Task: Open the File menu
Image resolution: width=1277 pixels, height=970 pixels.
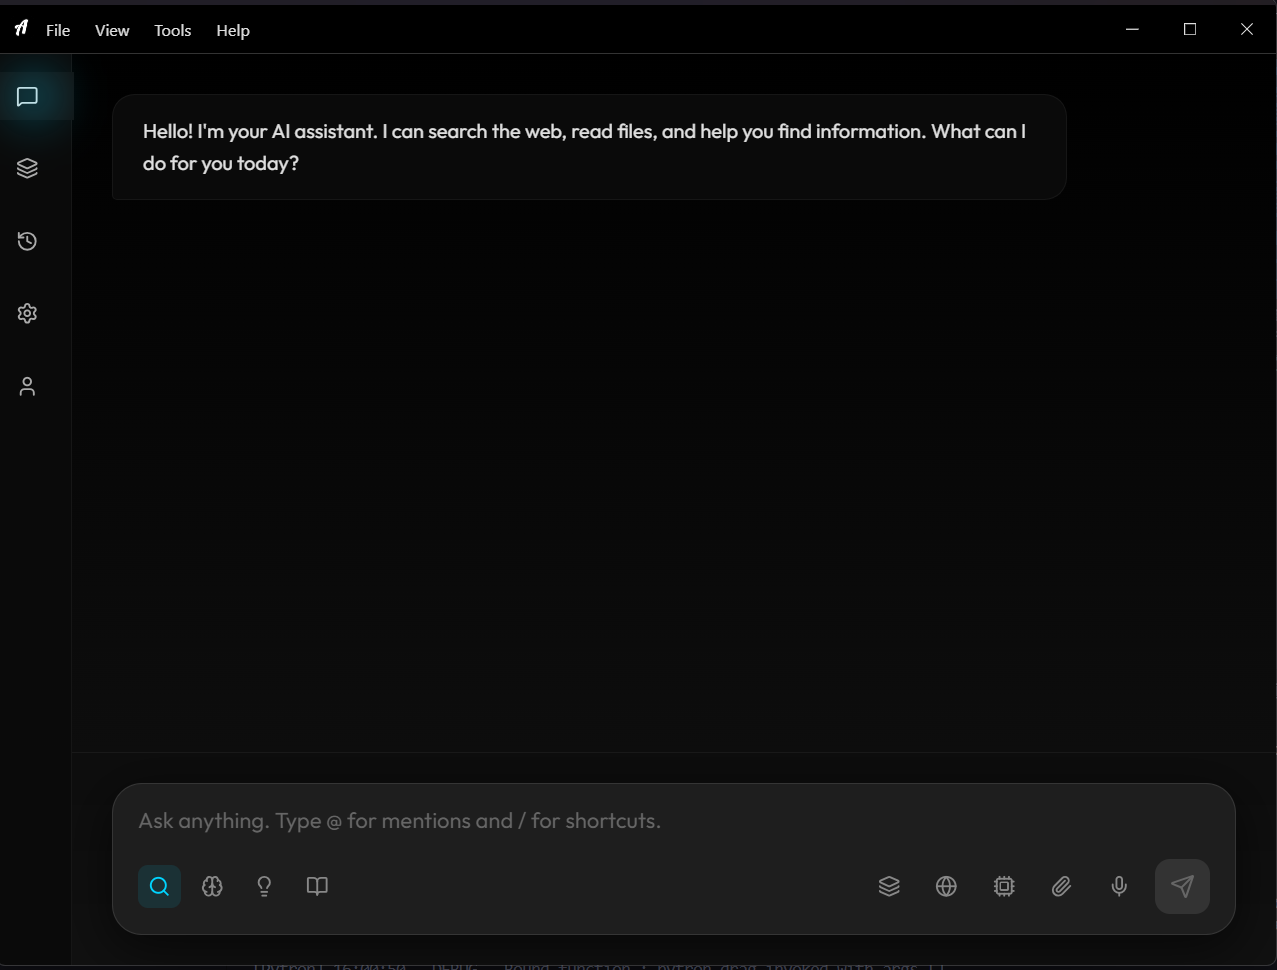Action: click(57, 30)
